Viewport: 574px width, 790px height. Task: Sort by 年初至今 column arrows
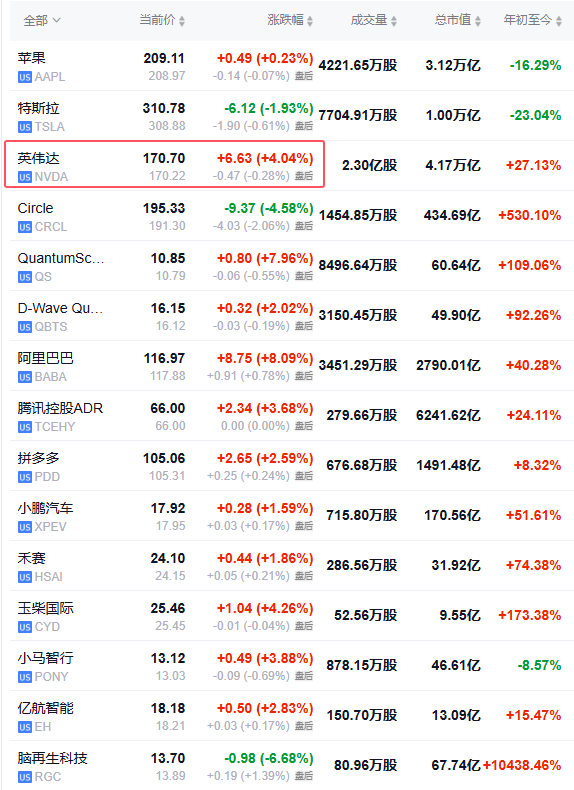pyautogui.click(x=559, y=21)
